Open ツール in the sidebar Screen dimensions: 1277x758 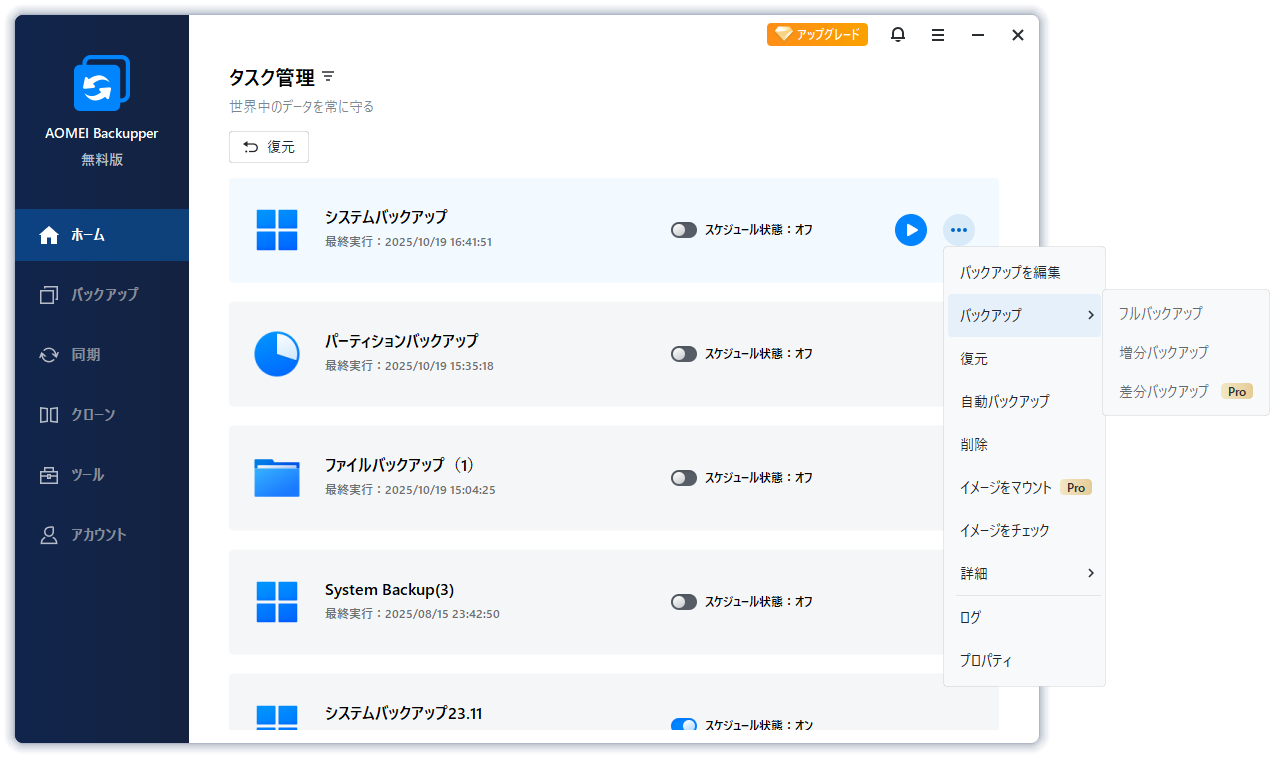coord(102,475)
